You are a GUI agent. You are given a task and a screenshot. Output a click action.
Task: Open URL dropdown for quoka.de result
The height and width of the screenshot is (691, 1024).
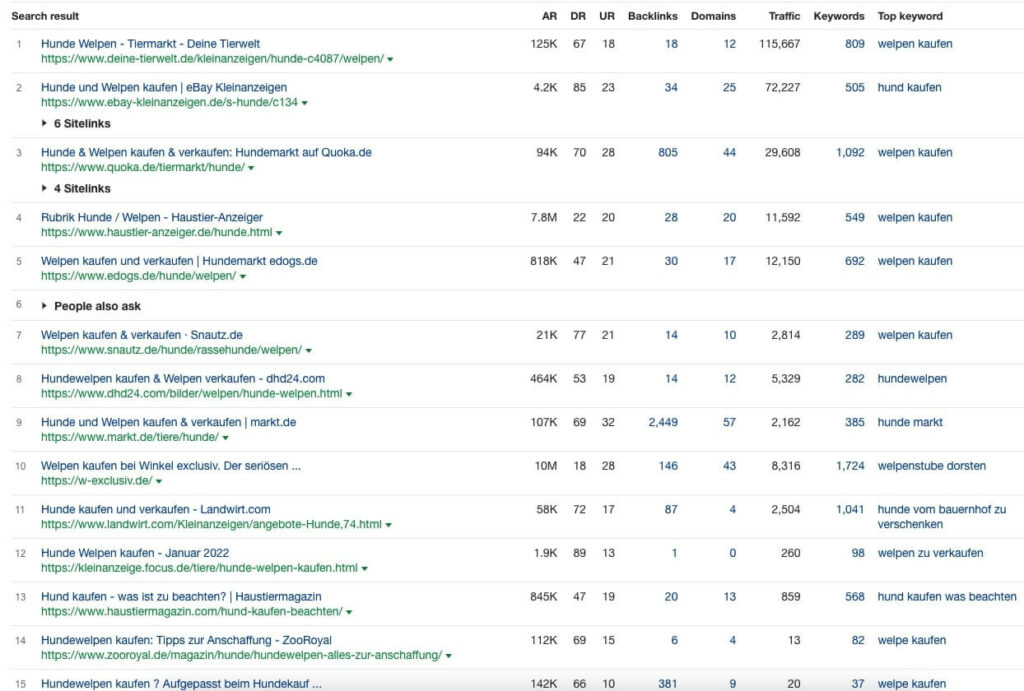(x=251, y=168)
